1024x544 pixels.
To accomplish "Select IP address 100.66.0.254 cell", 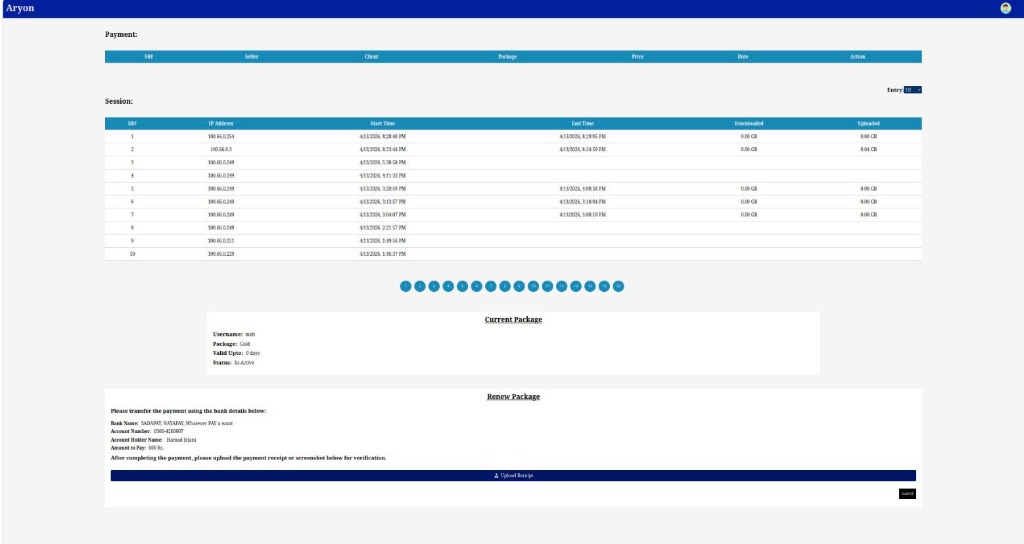I will (x=221, y=136).
